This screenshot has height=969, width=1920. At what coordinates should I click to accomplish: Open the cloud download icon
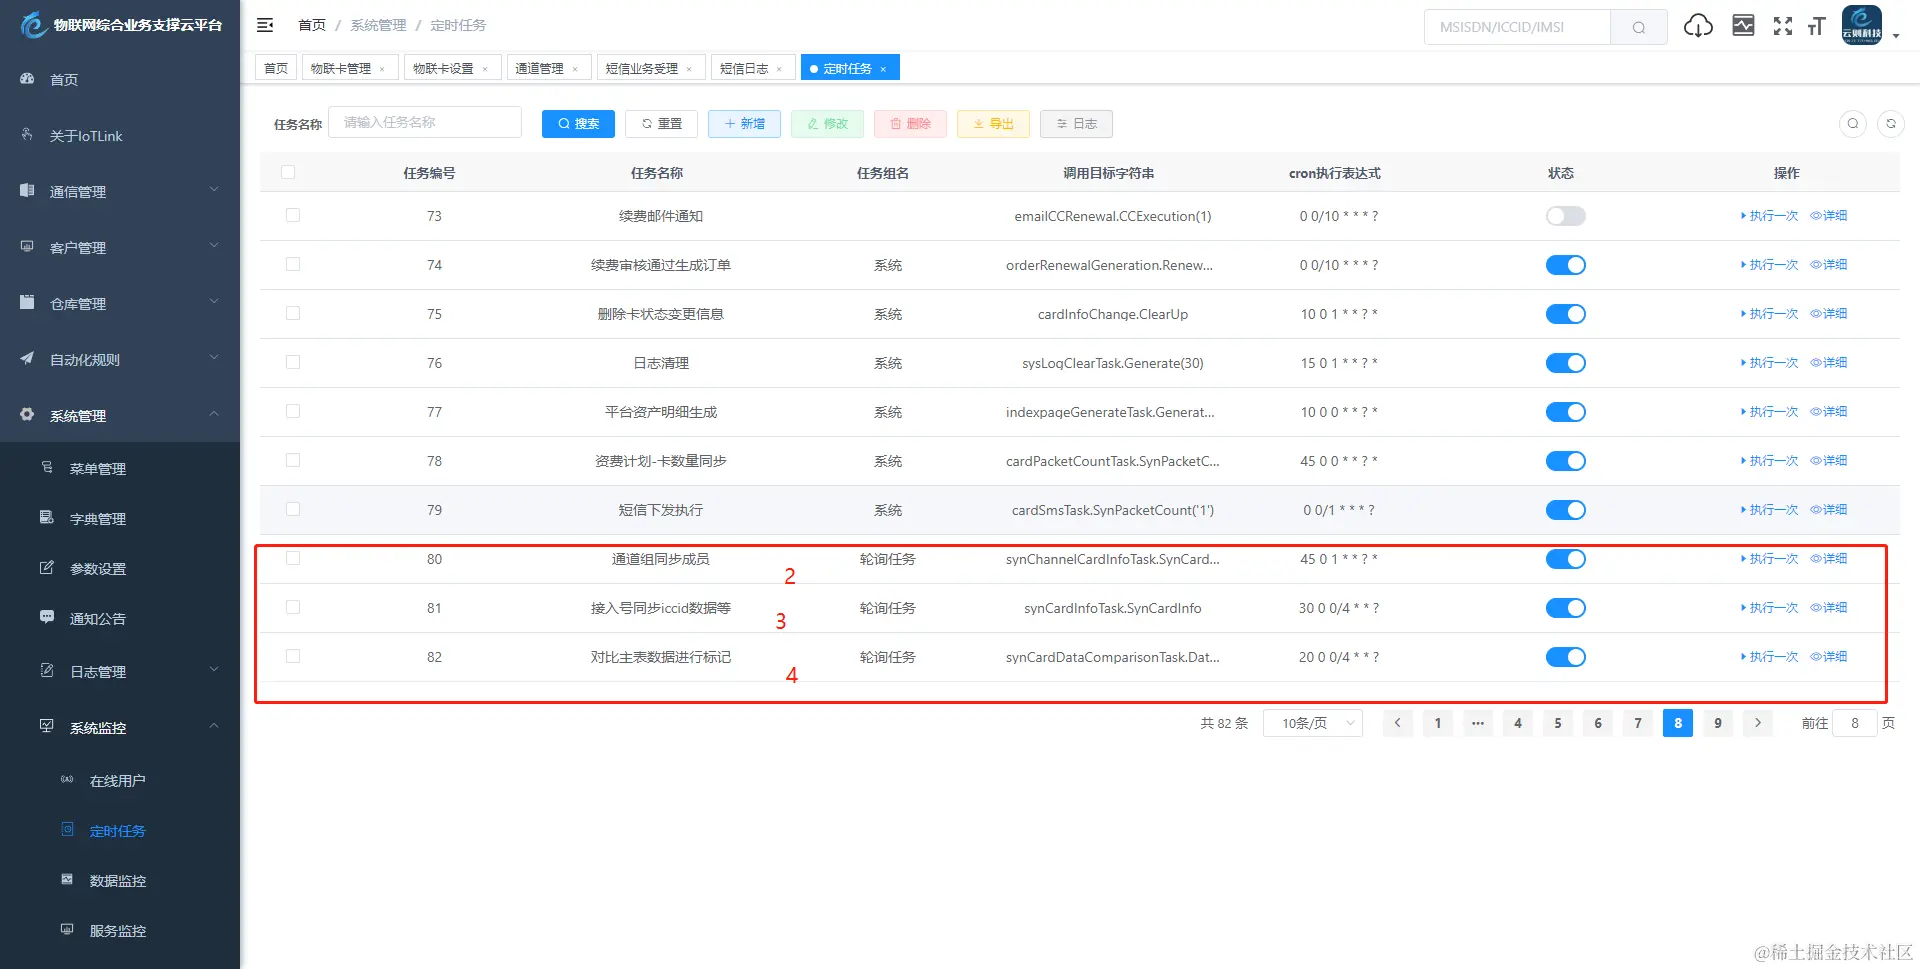tap(1698, 26)
